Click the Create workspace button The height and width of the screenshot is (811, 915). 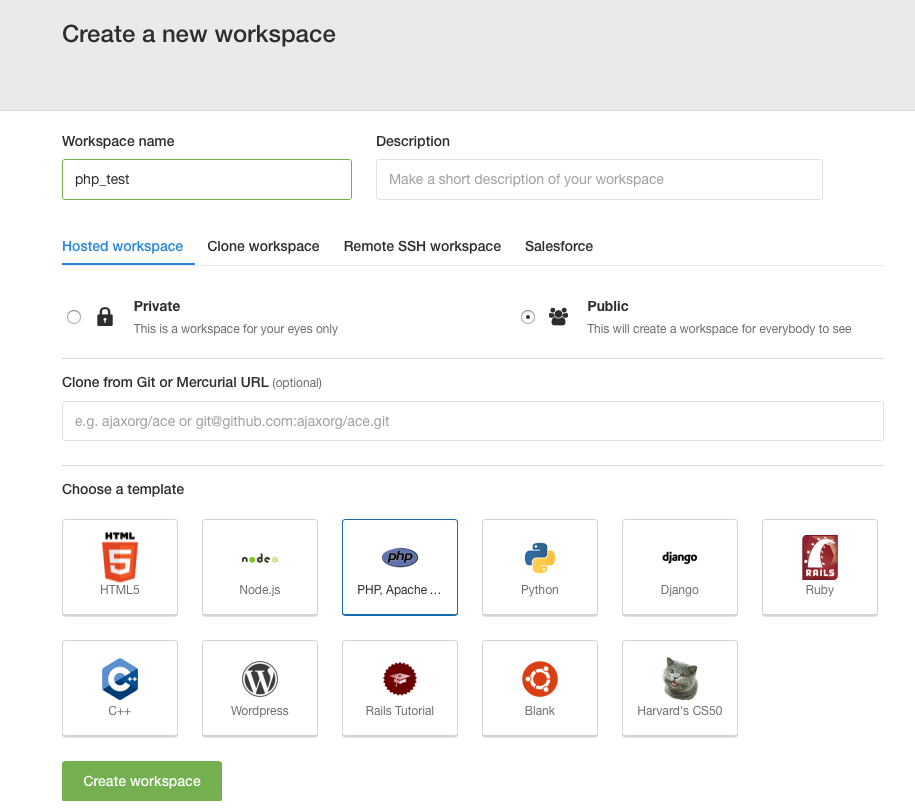tap(142, 781)
